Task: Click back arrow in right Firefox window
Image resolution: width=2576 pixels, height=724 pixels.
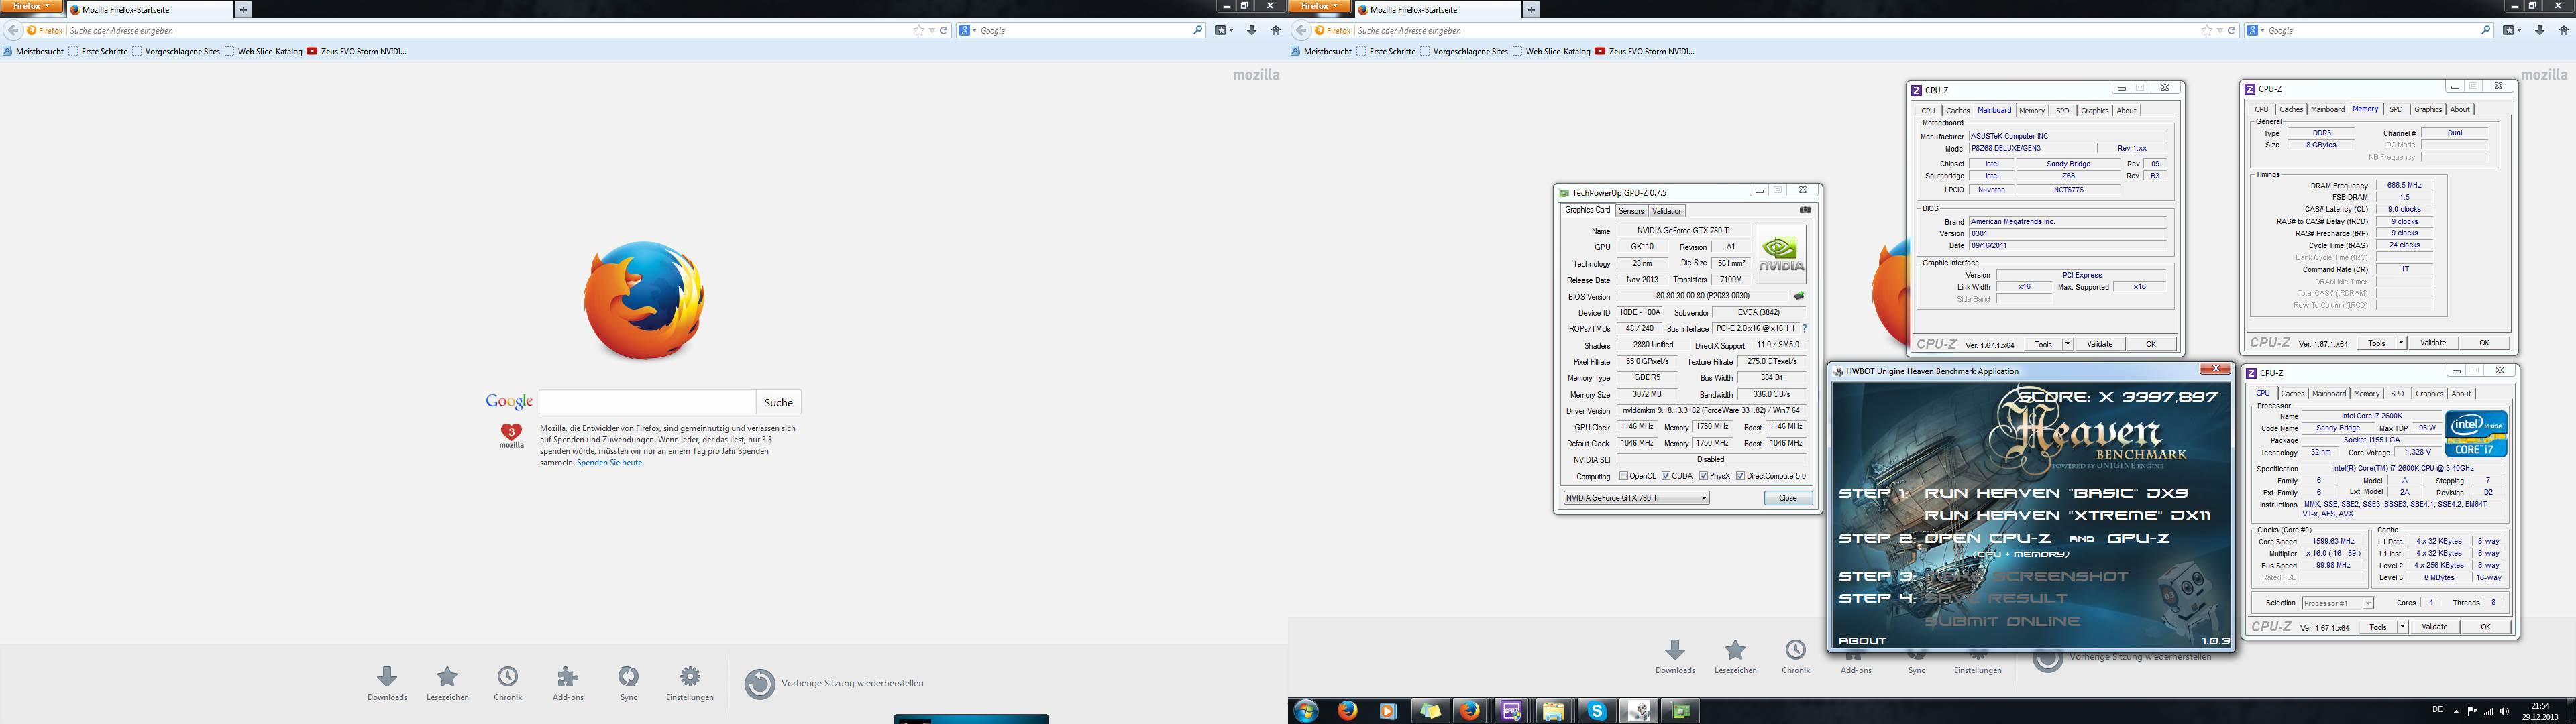Action: [x=1301, y=30]
